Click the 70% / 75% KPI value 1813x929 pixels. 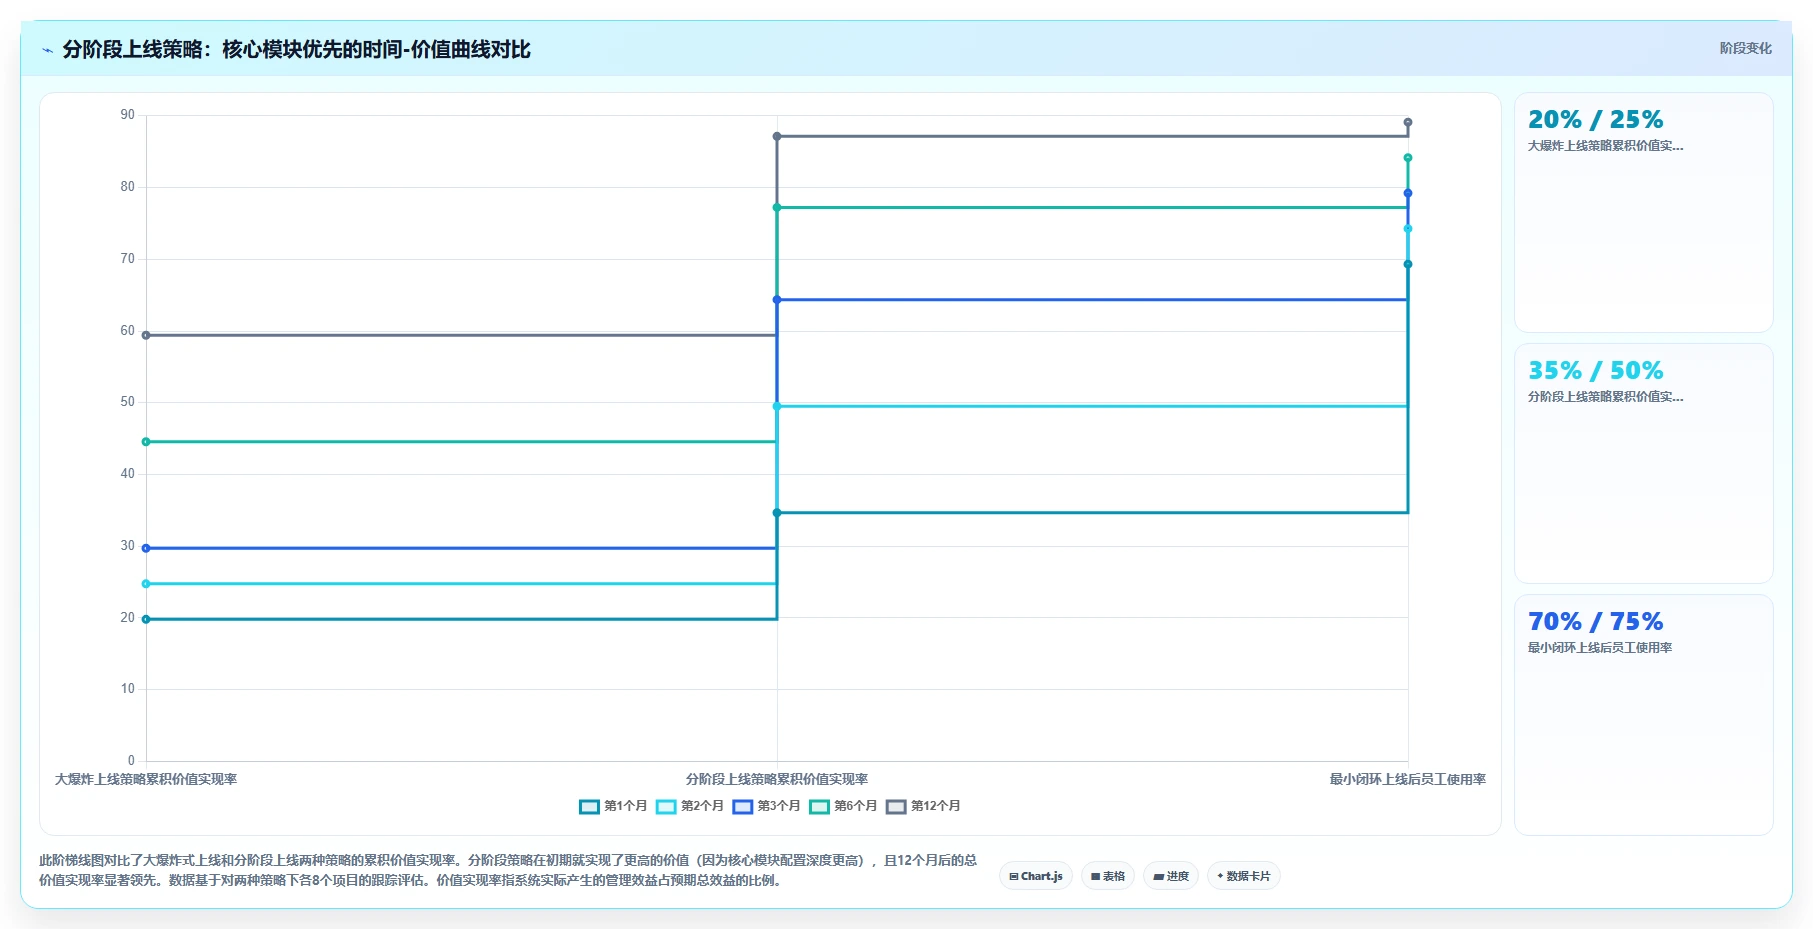(1596, 622)
